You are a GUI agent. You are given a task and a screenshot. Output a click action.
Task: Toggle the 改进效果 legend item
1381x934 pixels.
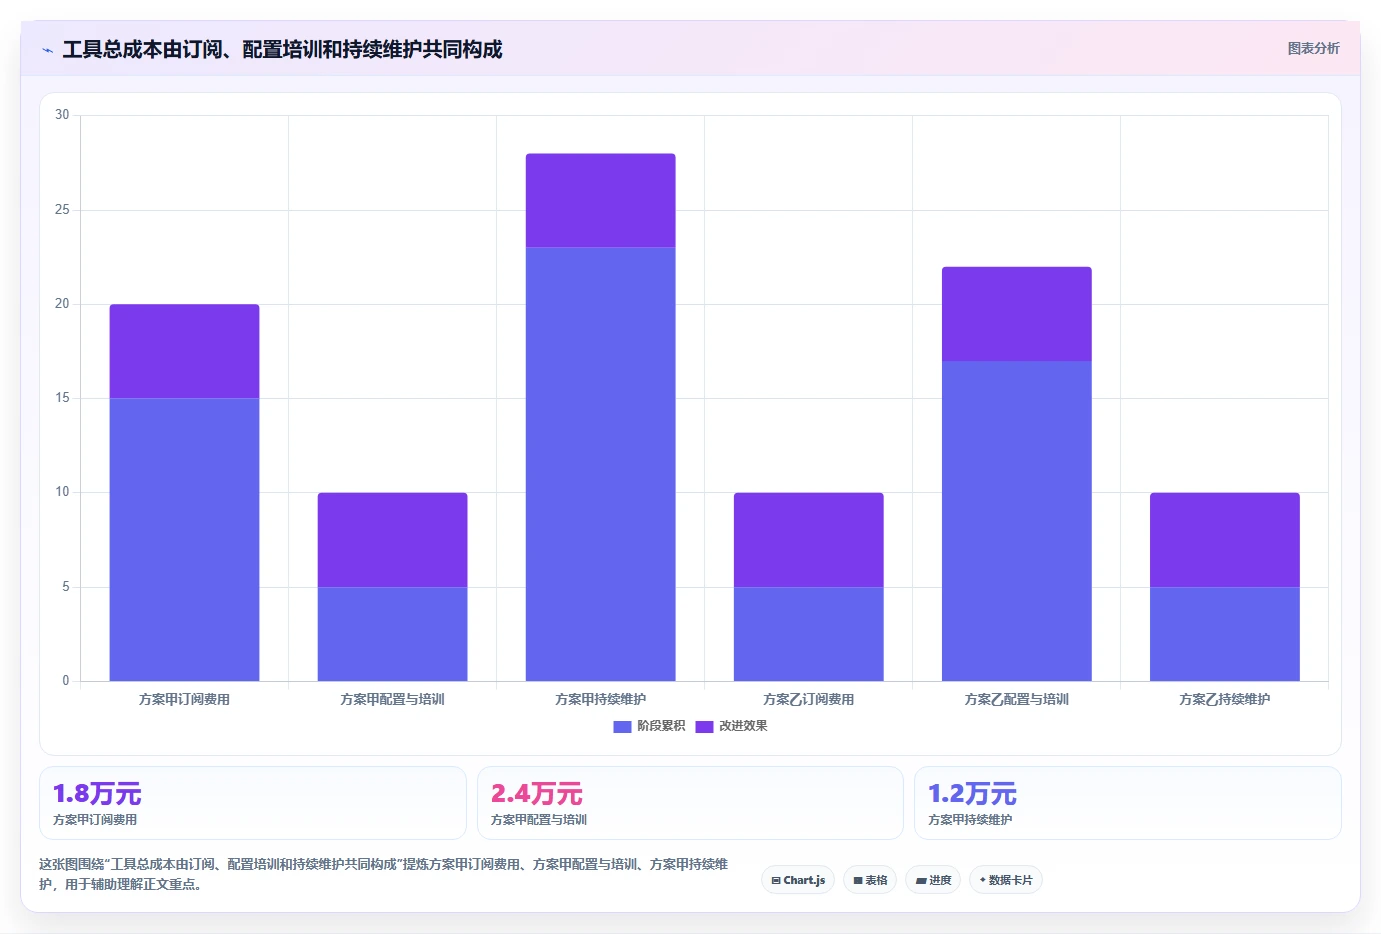pos(731,726)
